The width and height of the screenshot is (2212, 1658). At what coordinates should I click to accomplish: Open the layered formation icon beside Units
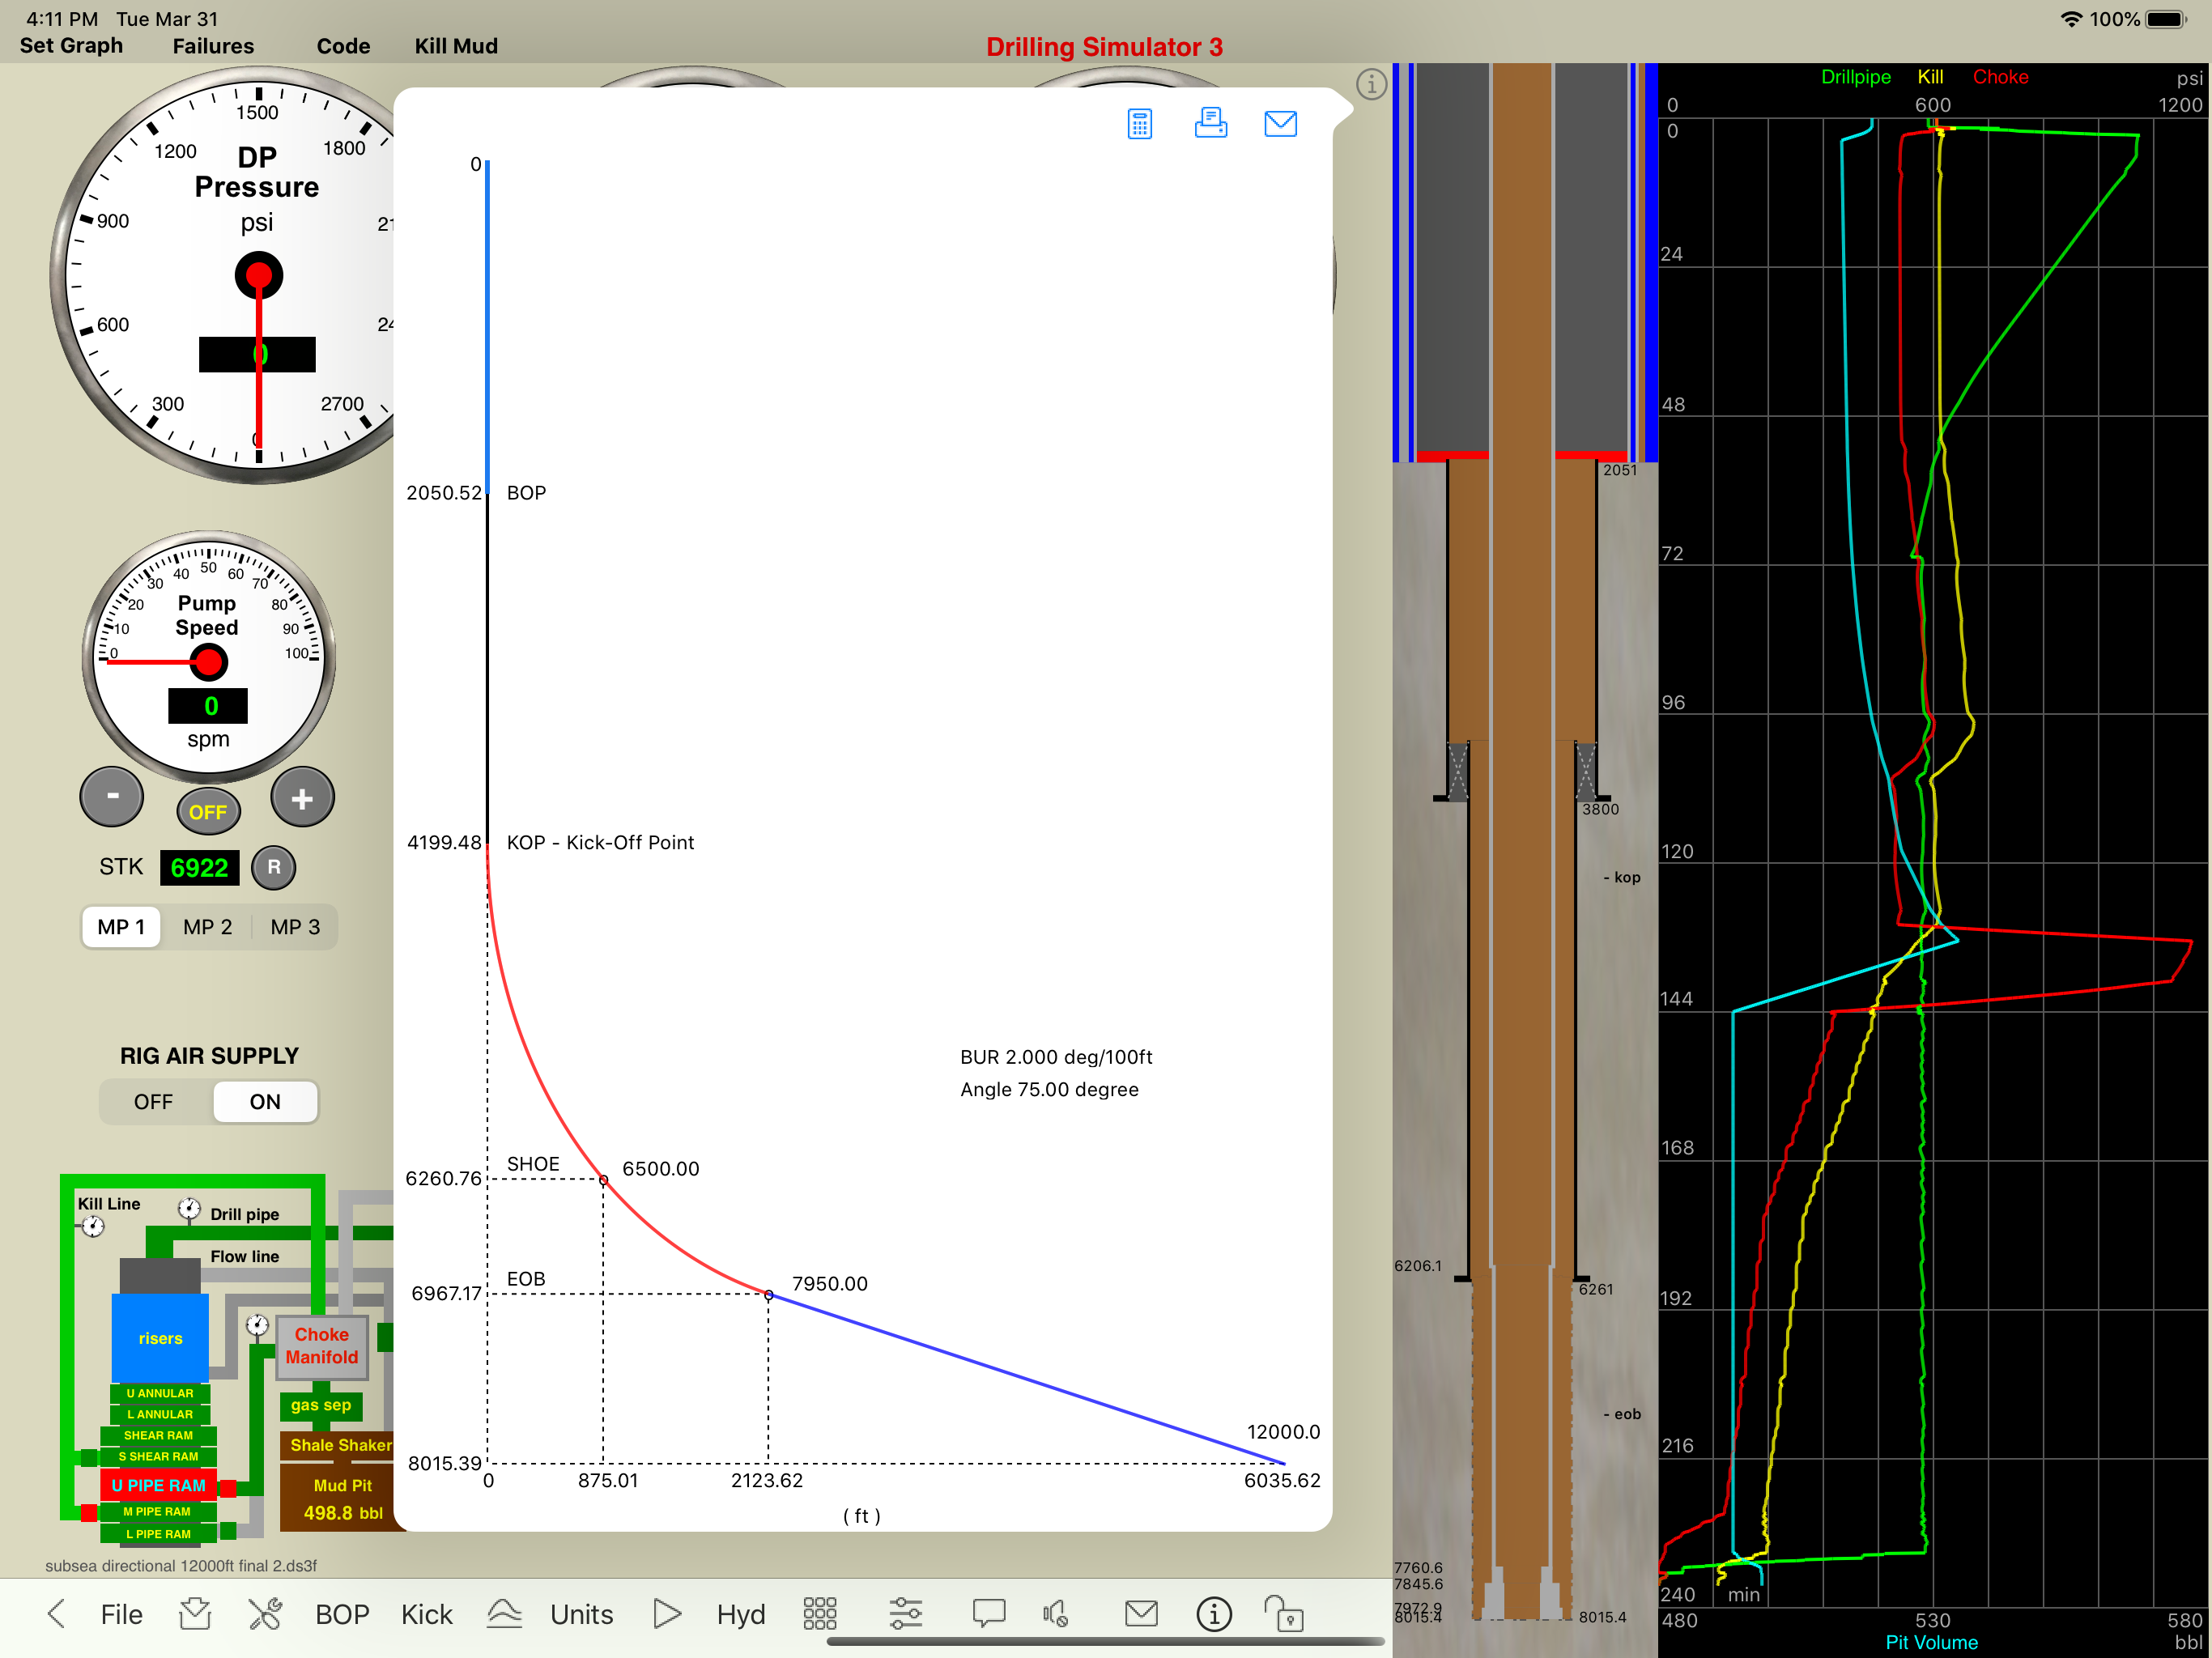[505, 1613]
